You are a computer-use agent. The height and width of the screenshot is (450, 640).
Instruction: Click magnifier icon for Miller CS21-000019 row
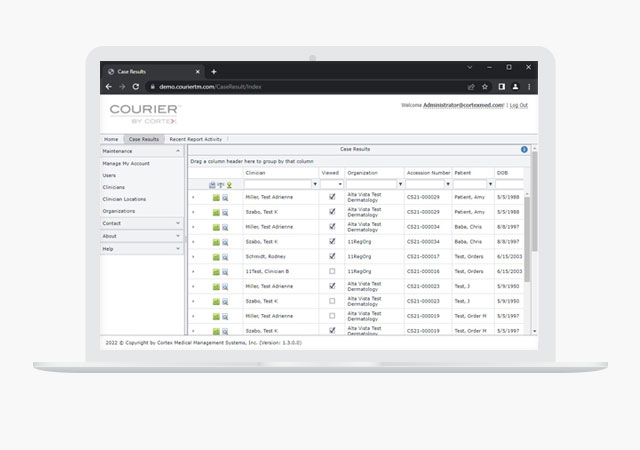[225, 316]
